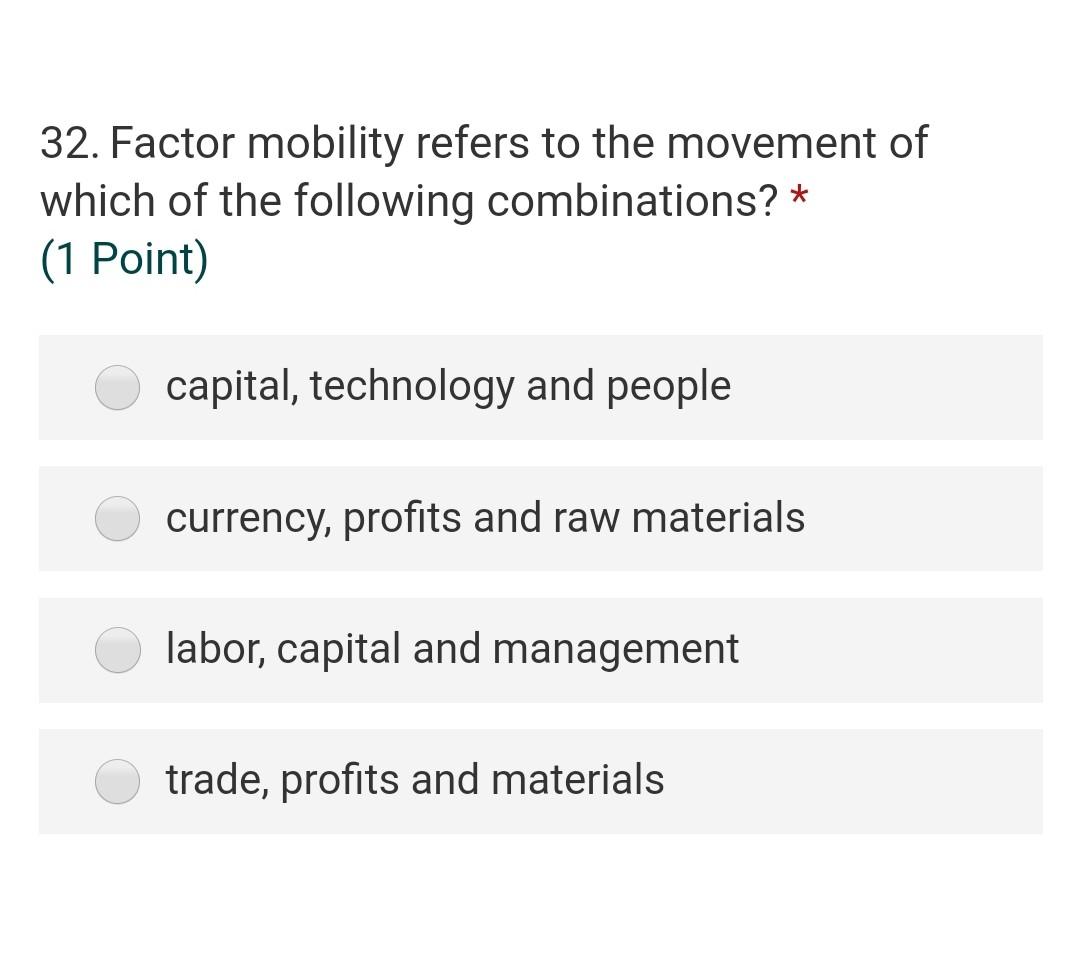The image size is (1080, 954).
Task: Click empty right area of third answer row
Action: 900,651
